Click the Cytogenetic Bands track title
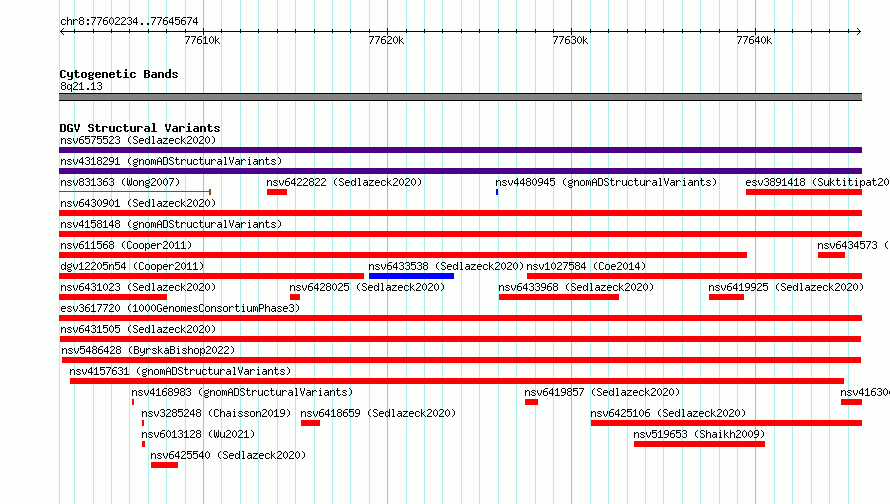The width and height of the screenshot is (890, 504). tap(119, 74)
